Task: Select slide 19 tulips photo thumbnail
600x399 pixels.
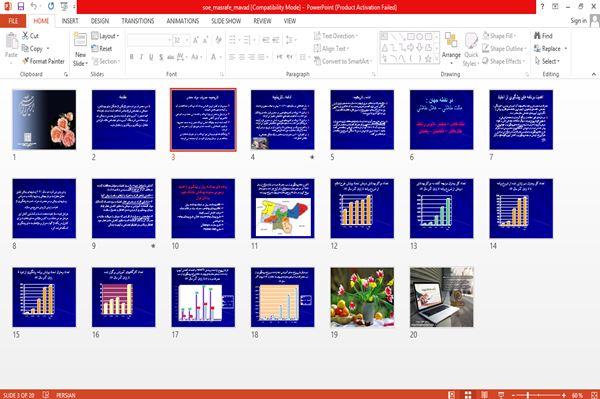Action: (x=362, y=297)
